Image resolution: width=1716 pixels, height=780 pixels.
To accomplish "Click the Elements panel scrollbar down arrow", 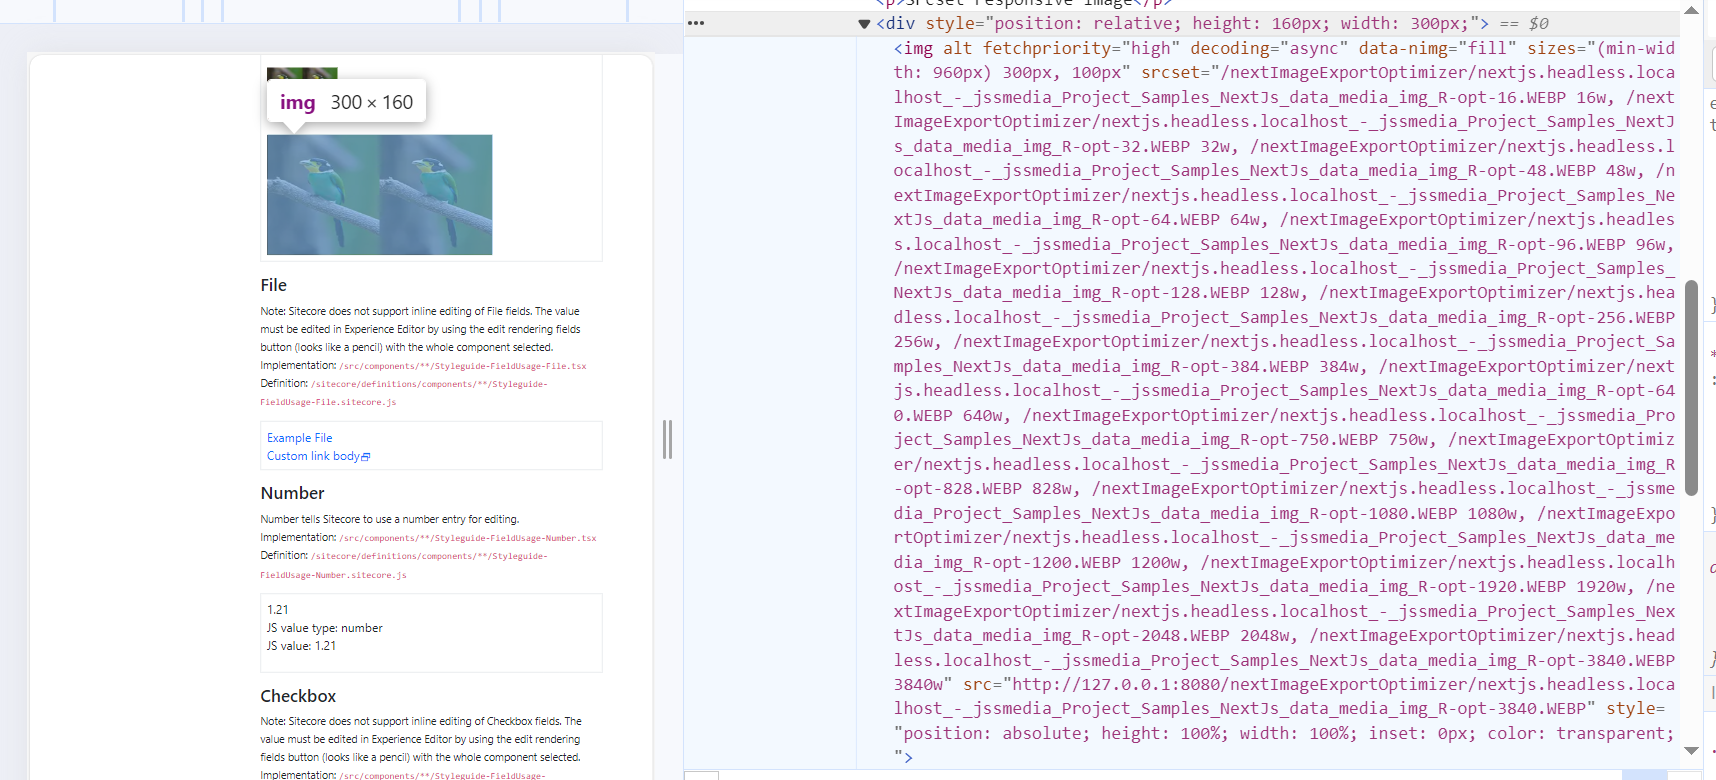I will 1691,750.
